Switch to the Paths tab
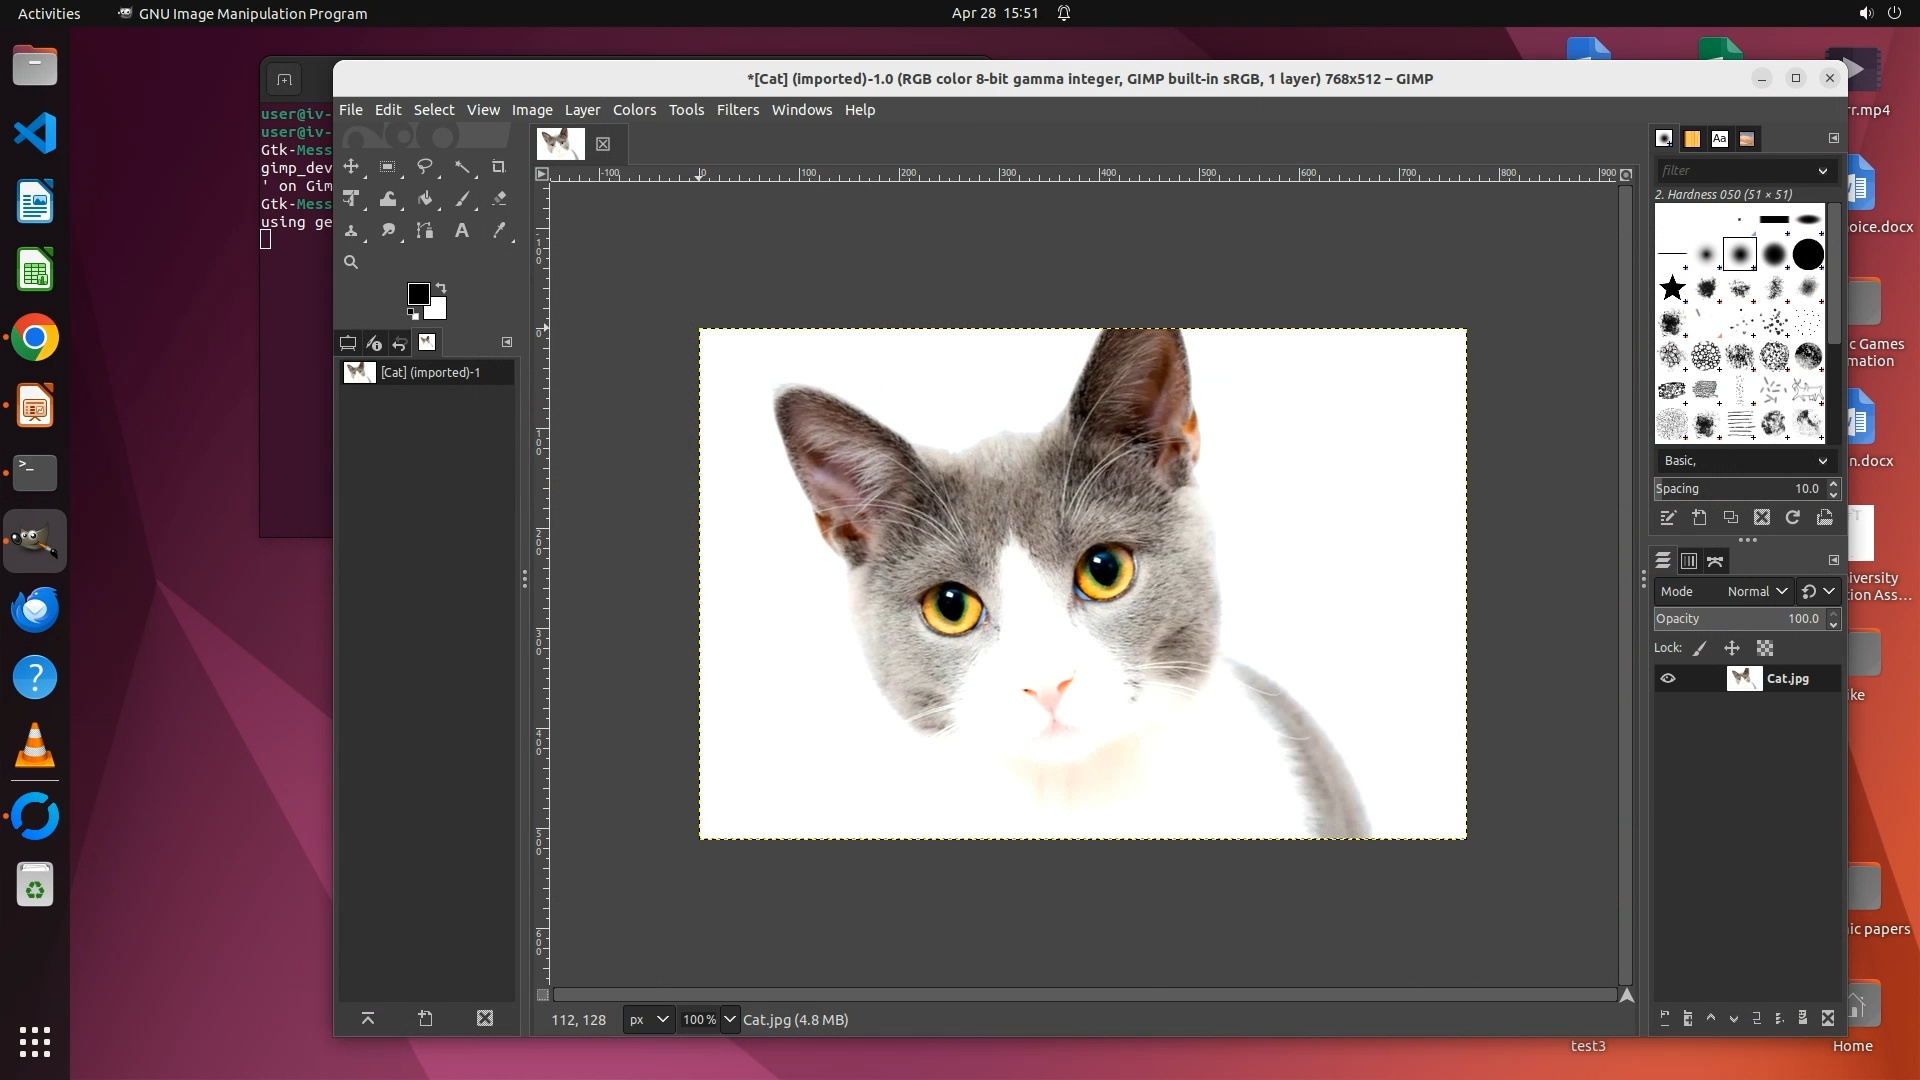The width and height of the screenshot is (1920, 1080). tap(1716, 561)
